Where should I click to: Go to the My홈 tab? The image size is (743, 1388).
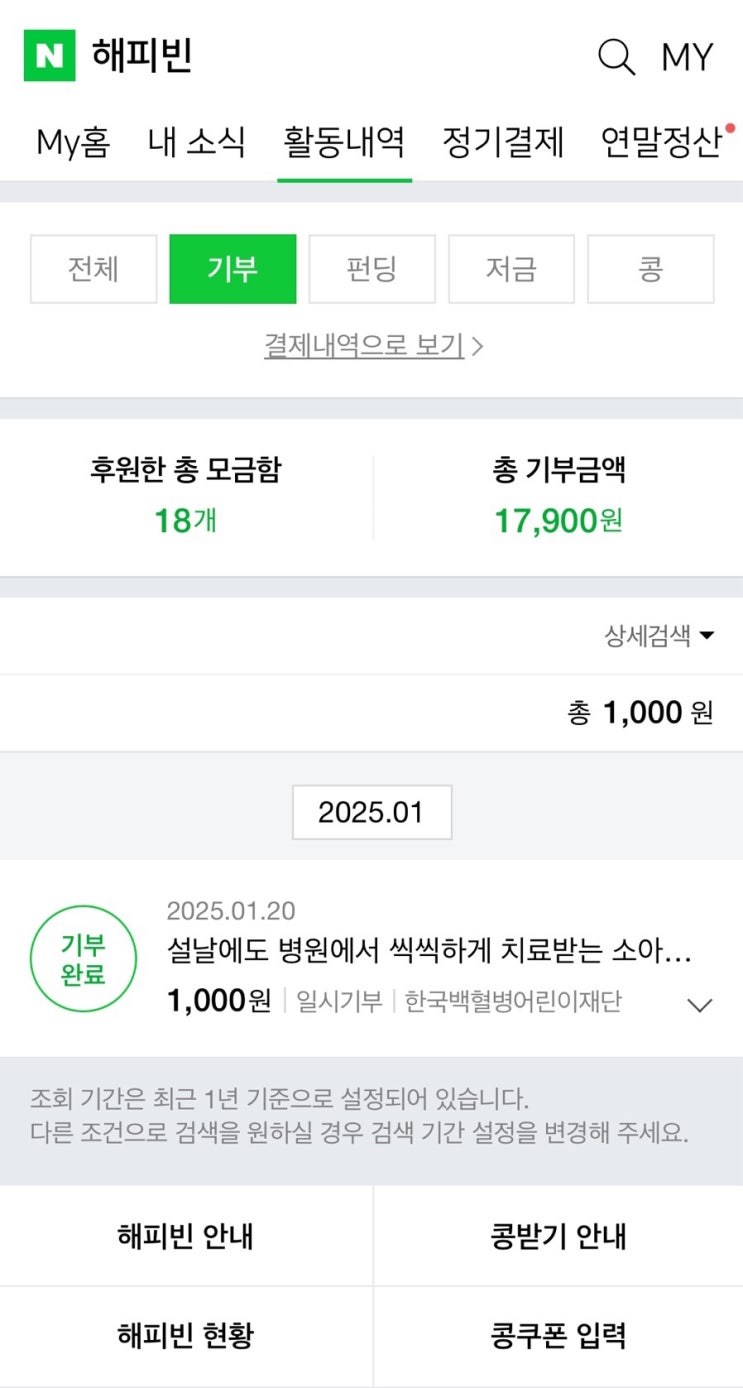(x=73, y=142)
